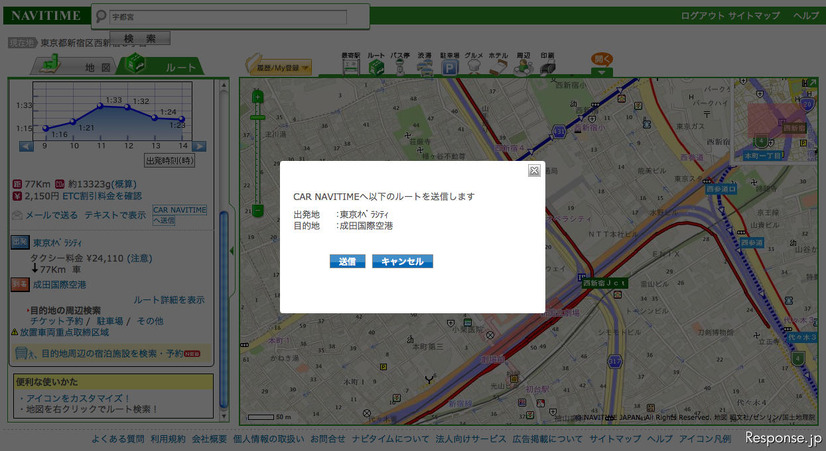Screen dimensions: 826x451
Task: Click the 出発時刻(時) label box
Action: pyautogui.click(x=170, y=160)
